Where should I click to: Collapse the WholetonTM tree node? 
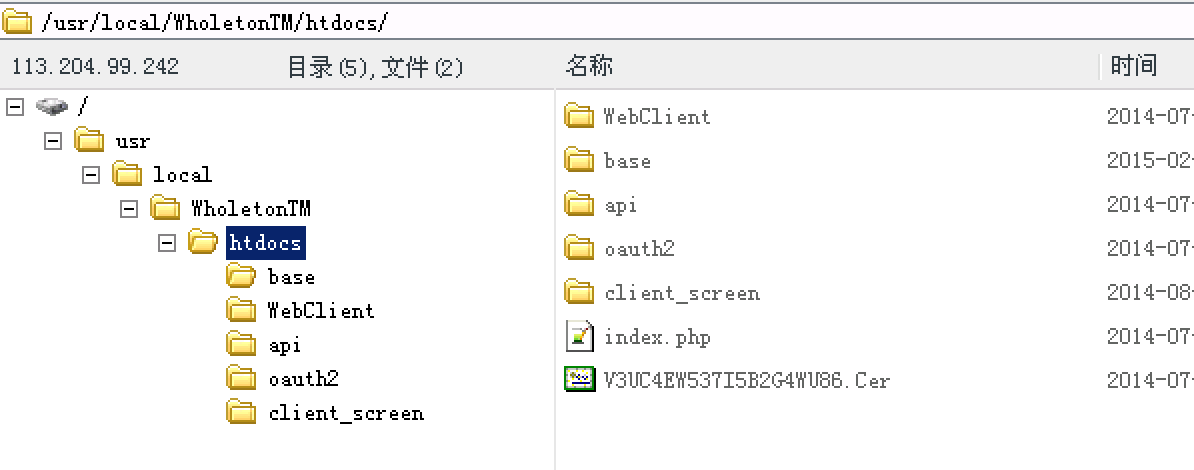(x=129, y=208)
